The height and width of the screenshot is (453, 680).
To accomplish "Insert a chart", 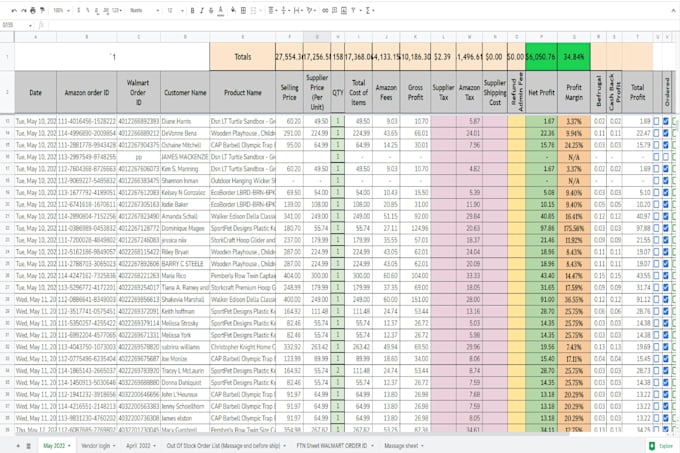I will coord(344,10).
